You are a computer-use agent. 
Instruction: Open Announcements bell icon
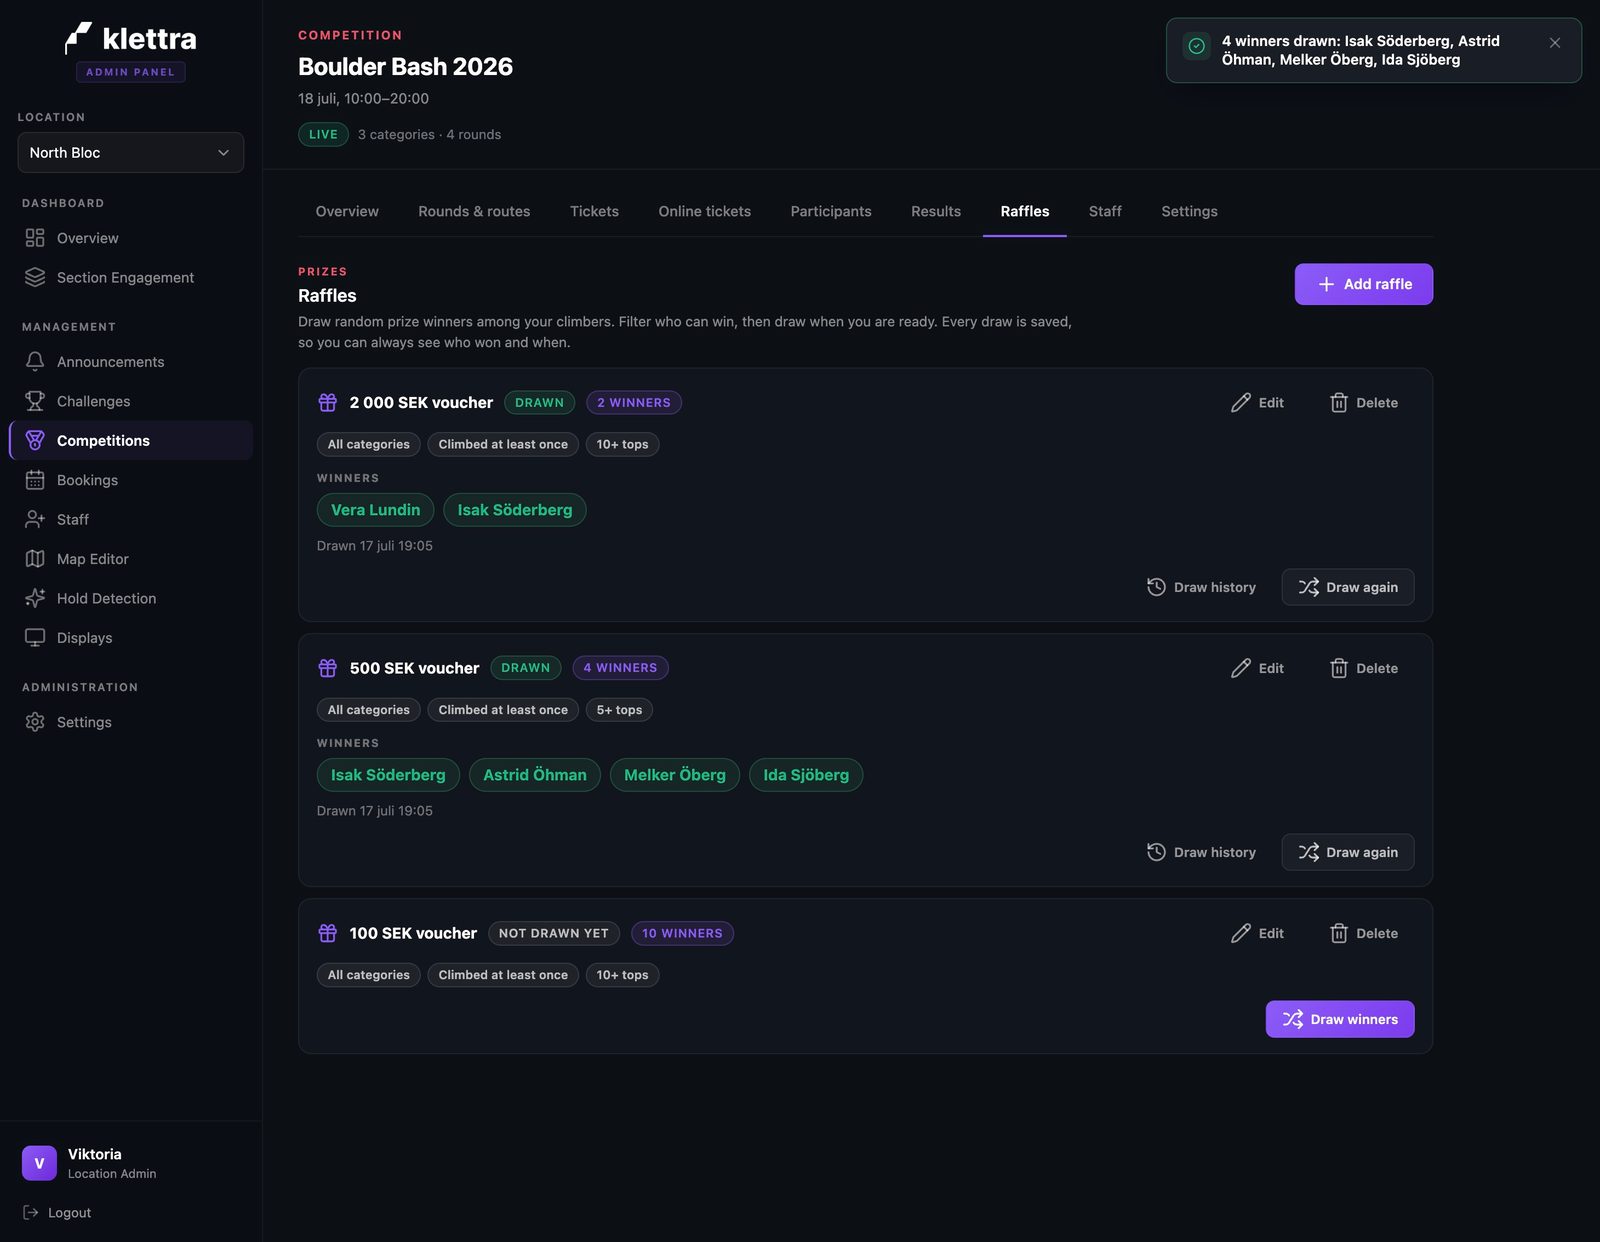35,361
